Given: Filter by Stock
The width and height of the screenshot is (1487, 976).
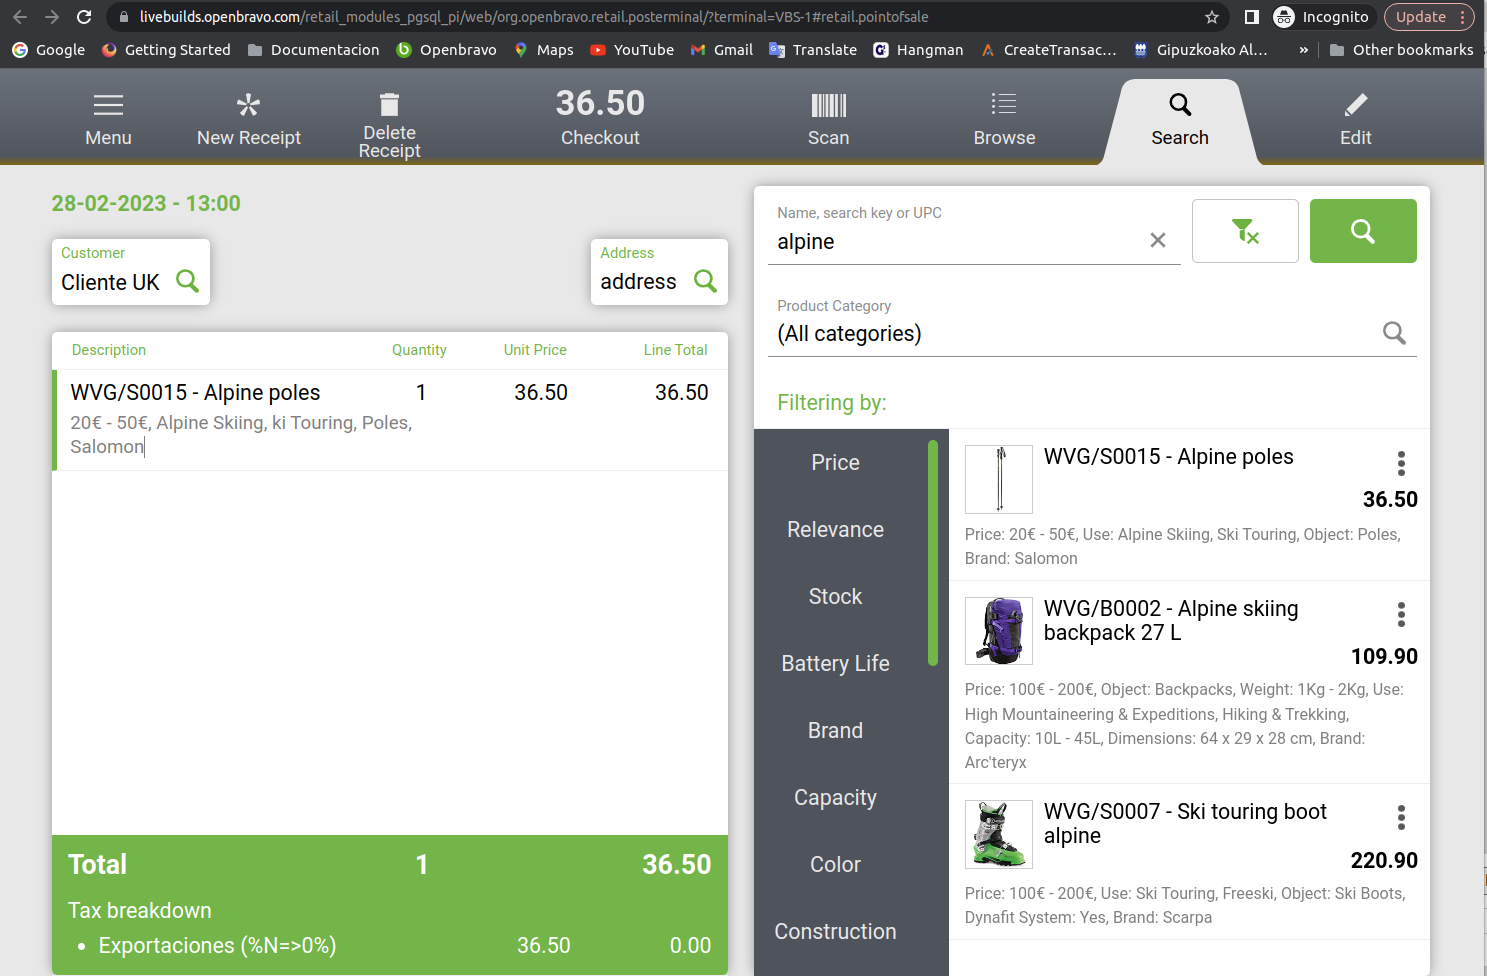Looking at the screenshot, I should coord(835,597).
